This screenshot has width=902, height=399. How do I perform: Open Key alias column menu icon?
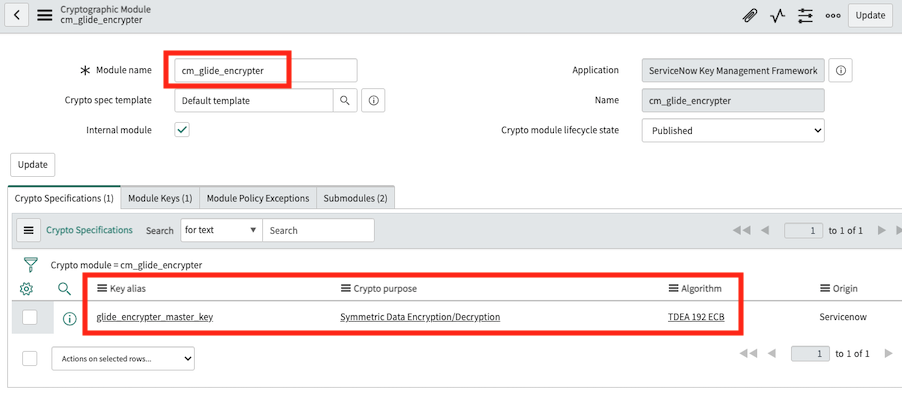102,289
